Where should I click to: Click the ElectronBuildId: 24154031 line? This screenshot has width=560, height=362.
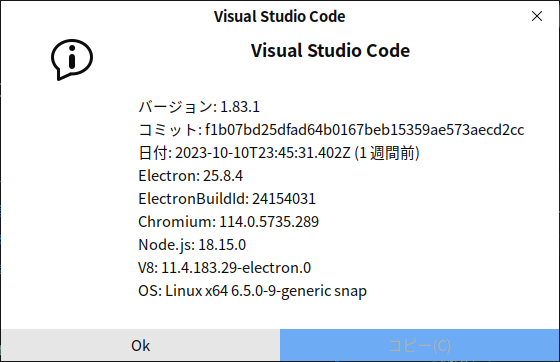click(227, 199)
